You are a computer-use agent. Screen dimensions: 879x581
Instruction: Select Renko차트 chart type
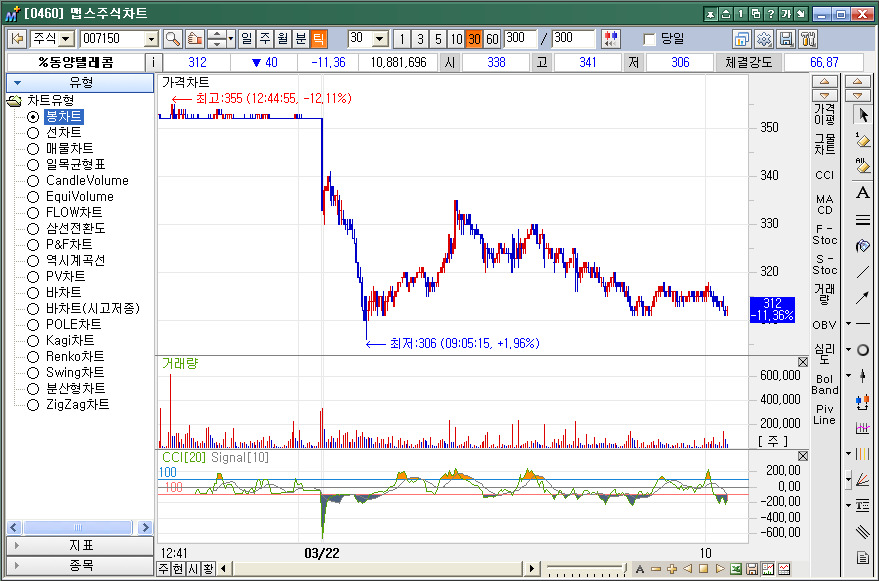point(75,357)
